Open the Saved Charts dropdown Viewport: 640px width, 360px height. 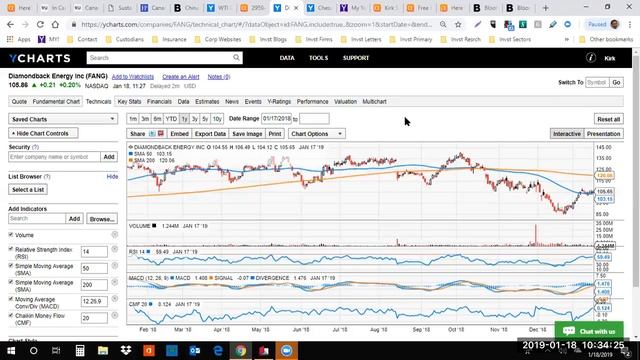click(63, 119)
